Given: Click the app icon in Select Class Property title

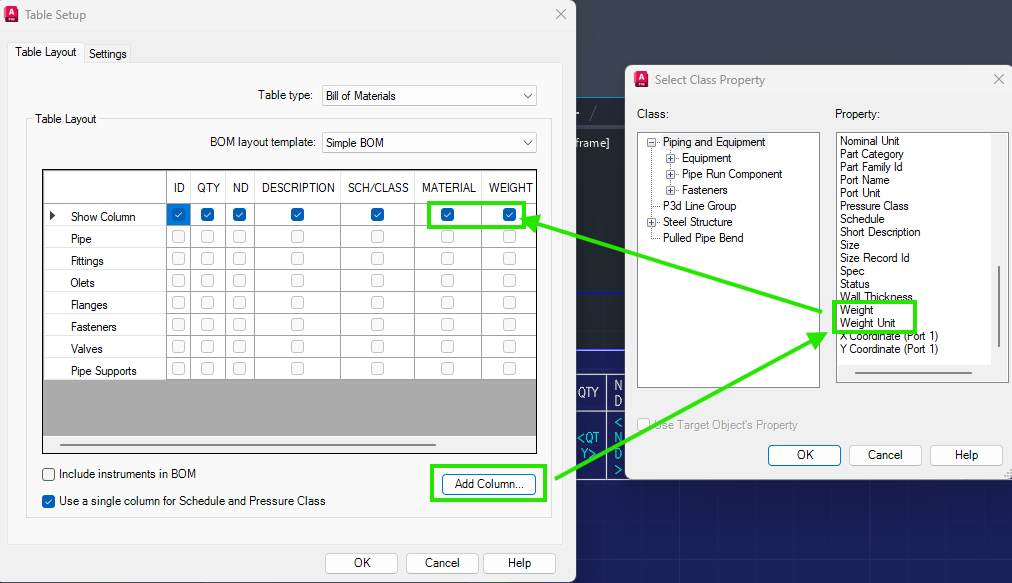Looking at the screenshot, I should pyautogui.click(x=641, y=79).
